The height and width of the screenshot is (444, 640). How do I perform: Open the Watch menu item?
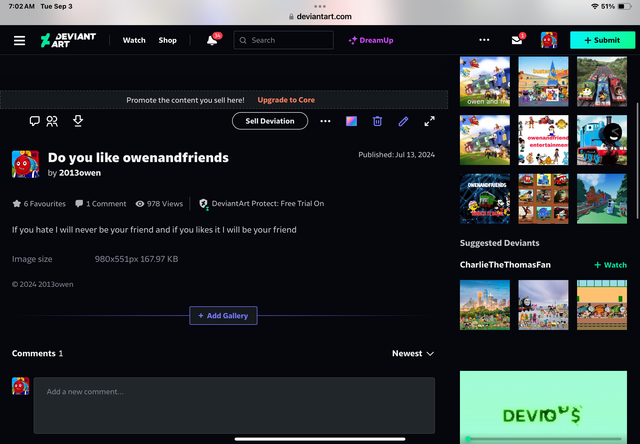(x=134, y=40)
